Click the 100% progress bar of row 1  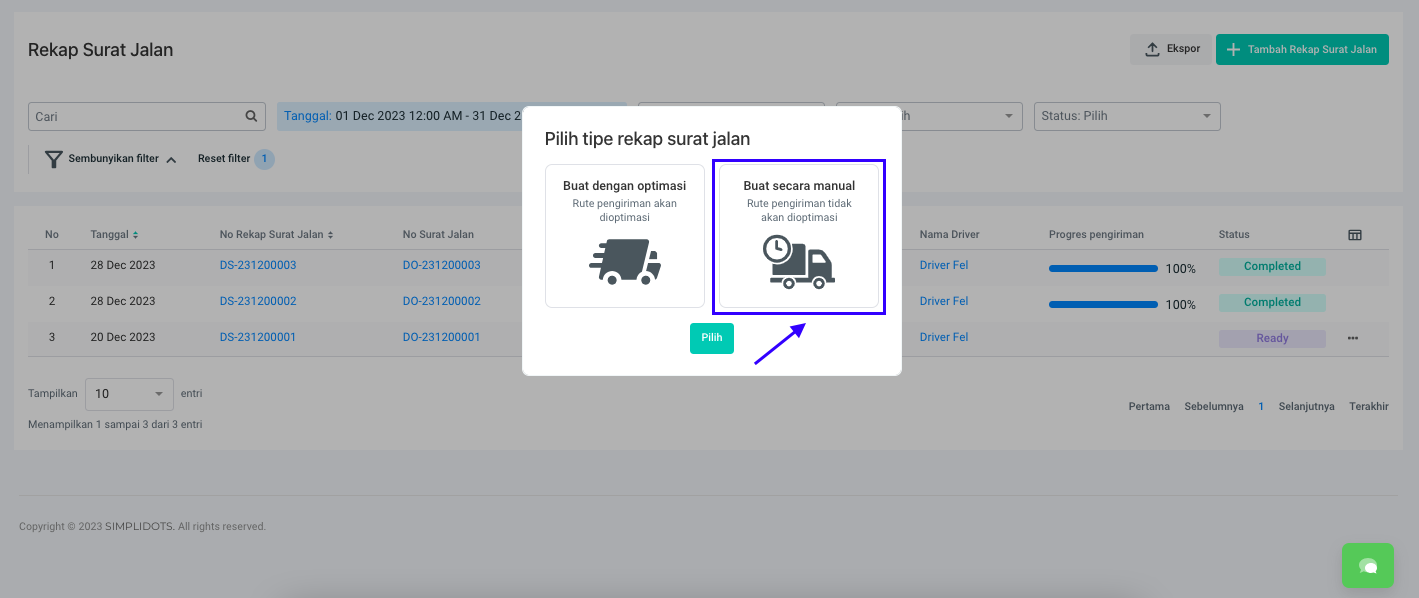[1103, 268]
